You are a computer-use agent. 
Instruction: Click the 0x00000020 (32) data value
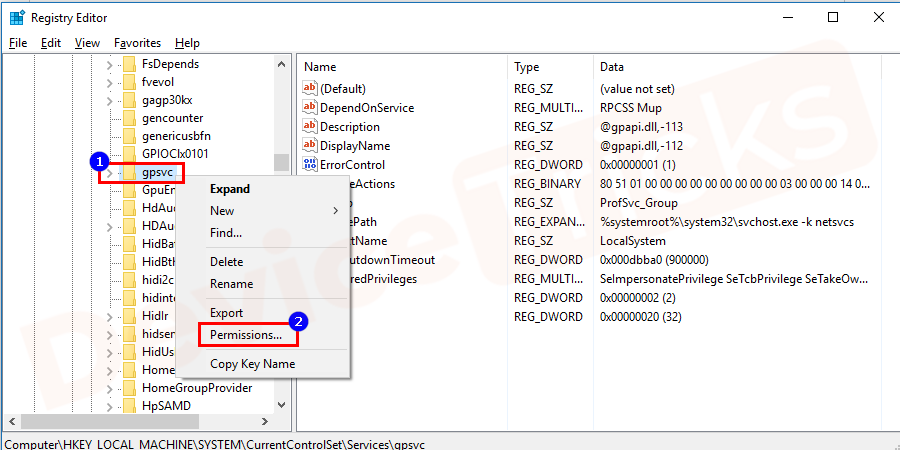click(640, 316)
